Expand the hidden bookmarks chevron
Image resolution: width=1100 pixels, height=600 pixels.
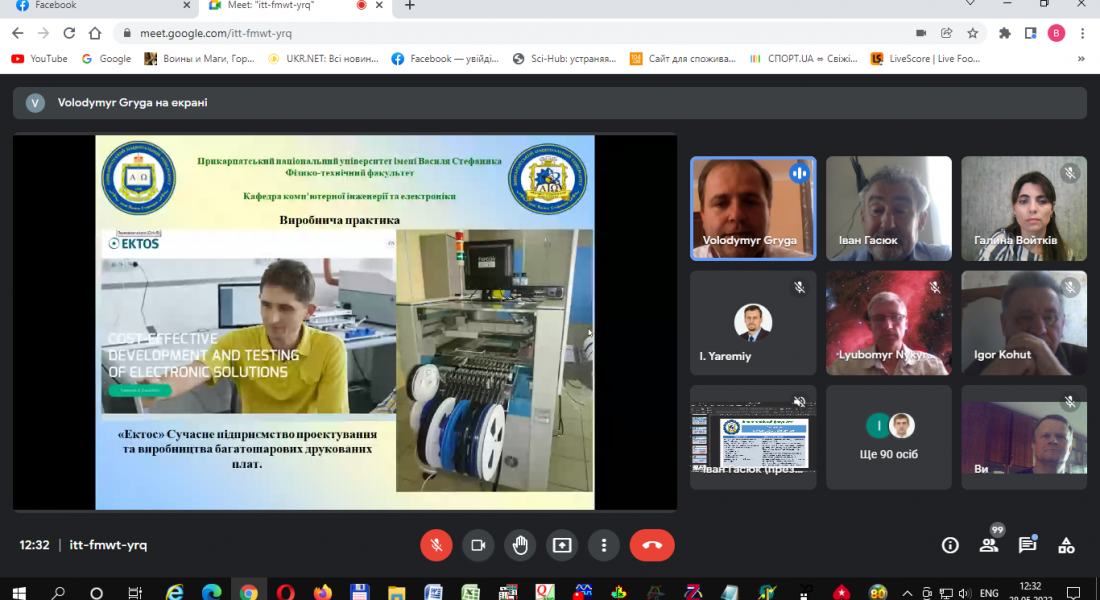tap(1081, 59)
